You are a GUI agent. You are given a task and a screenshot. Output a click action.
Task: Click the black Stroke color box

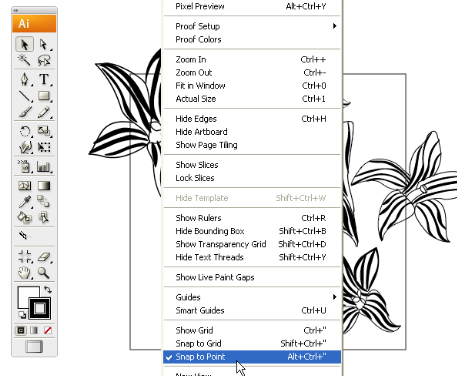coord(40,308)
